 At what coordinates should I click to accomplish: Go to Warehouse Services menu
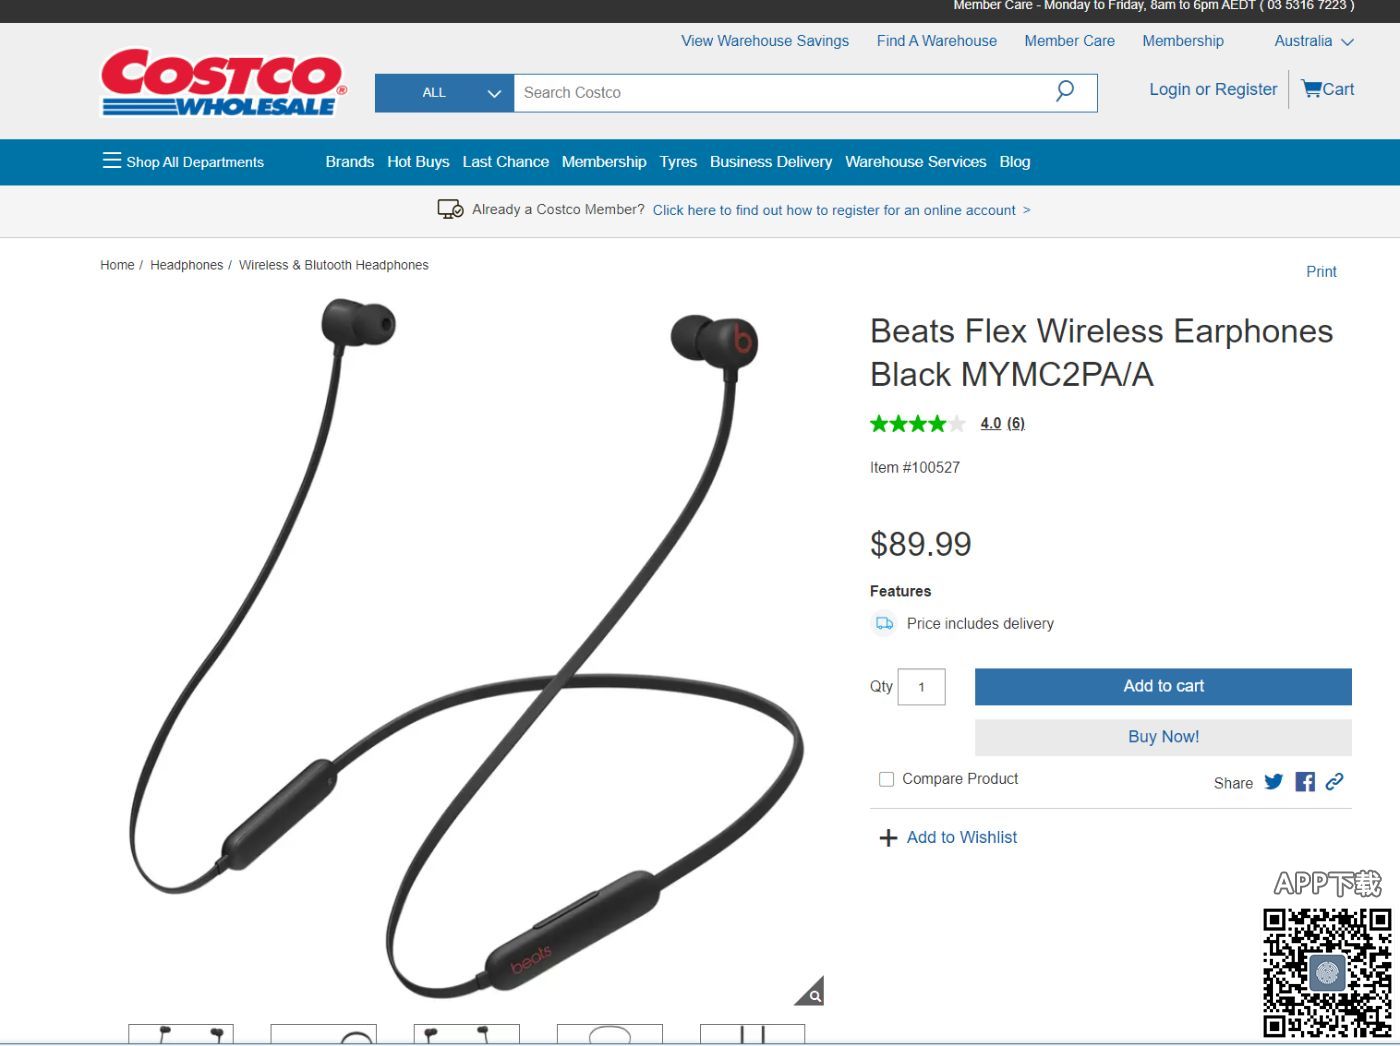tap(915, 161)
